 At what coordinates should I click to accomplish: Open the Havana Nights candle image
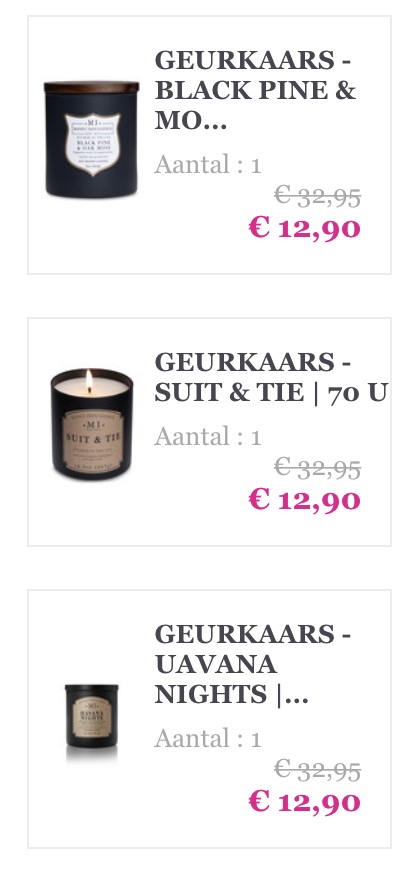(92, 721)
